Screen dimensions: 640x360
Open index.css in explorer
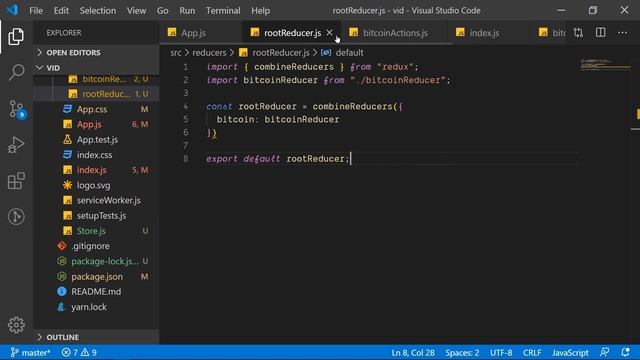[96, 155]
